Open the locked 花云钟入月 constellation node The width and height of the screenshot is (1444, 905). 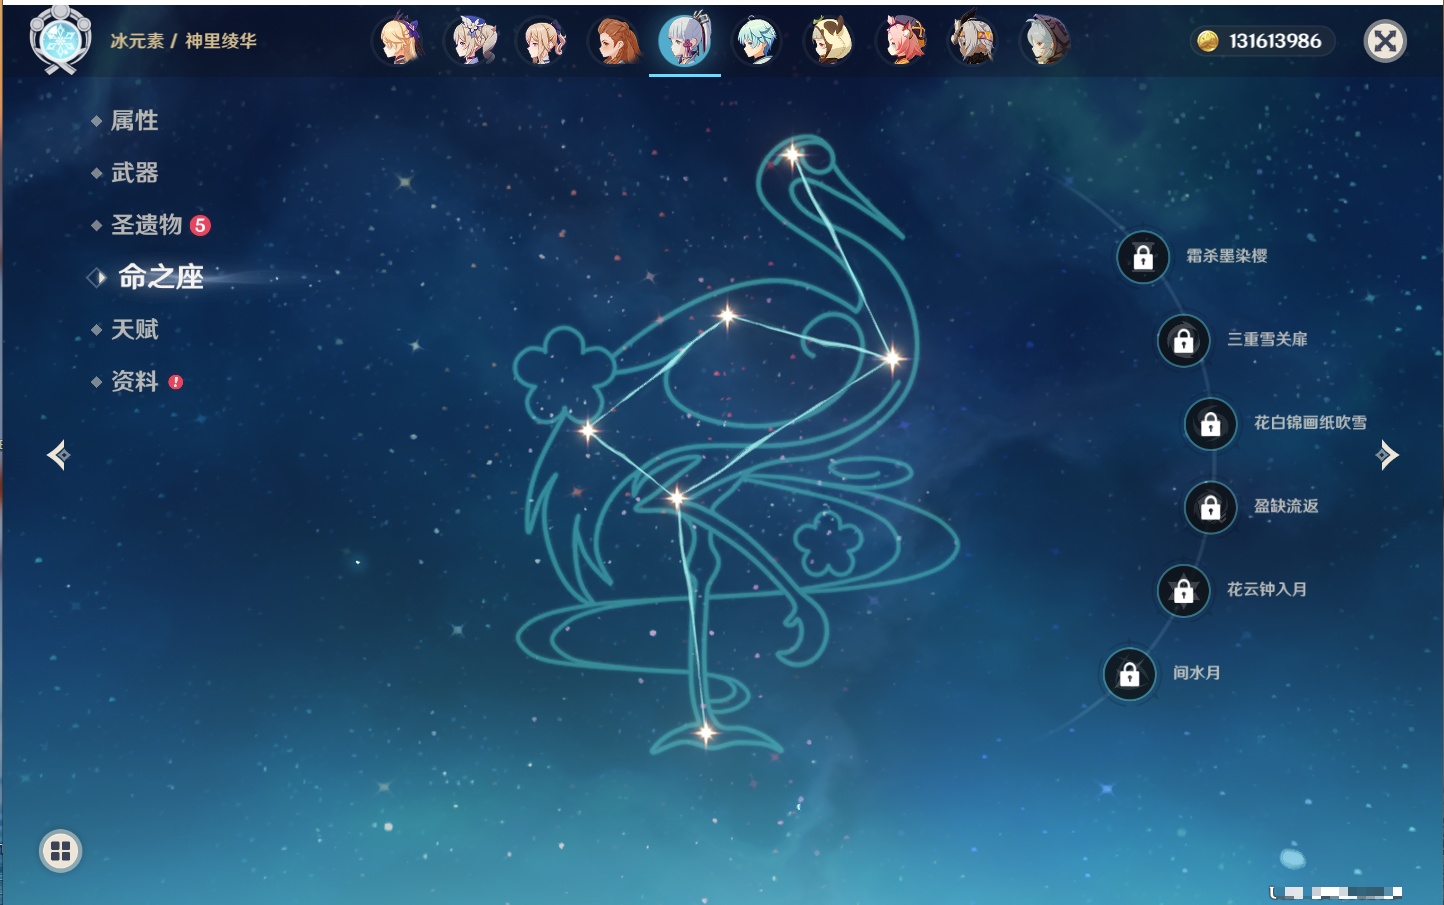(1184, 590)
